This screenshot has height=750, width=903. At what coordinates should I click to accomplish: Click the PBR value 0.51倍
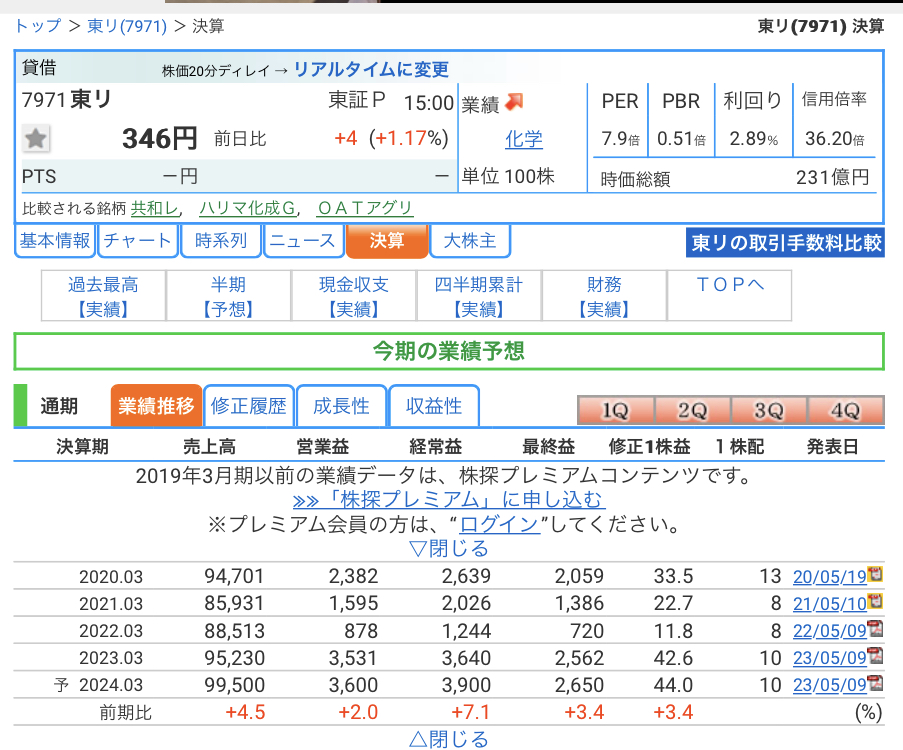[x=681, y=139]
